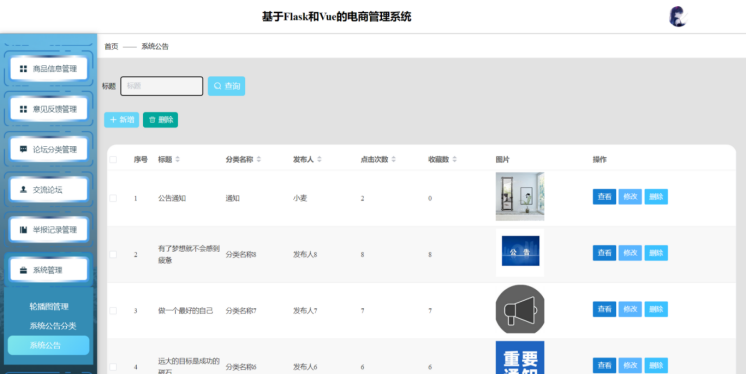Image resolution: width=746 pixels, height=375 pixels.
Task: Open the room picture thumbnail in row 1
Action: pos(520,197)
